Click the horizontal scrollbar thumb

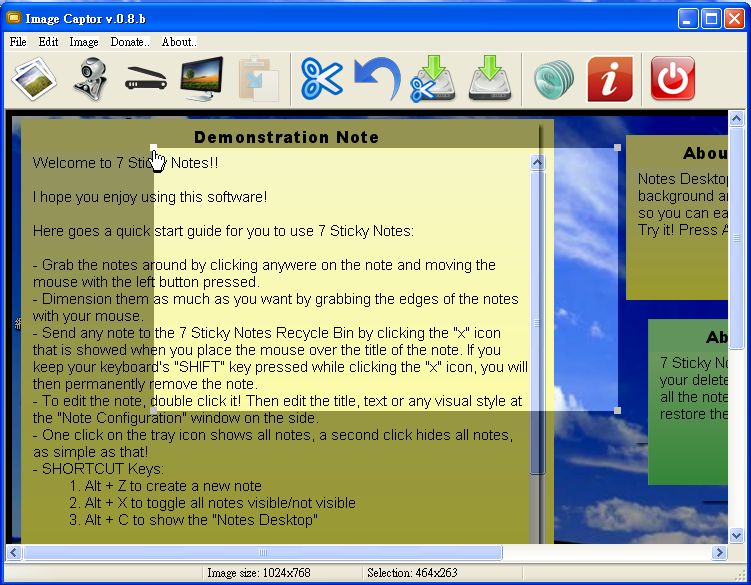(262, 552)
